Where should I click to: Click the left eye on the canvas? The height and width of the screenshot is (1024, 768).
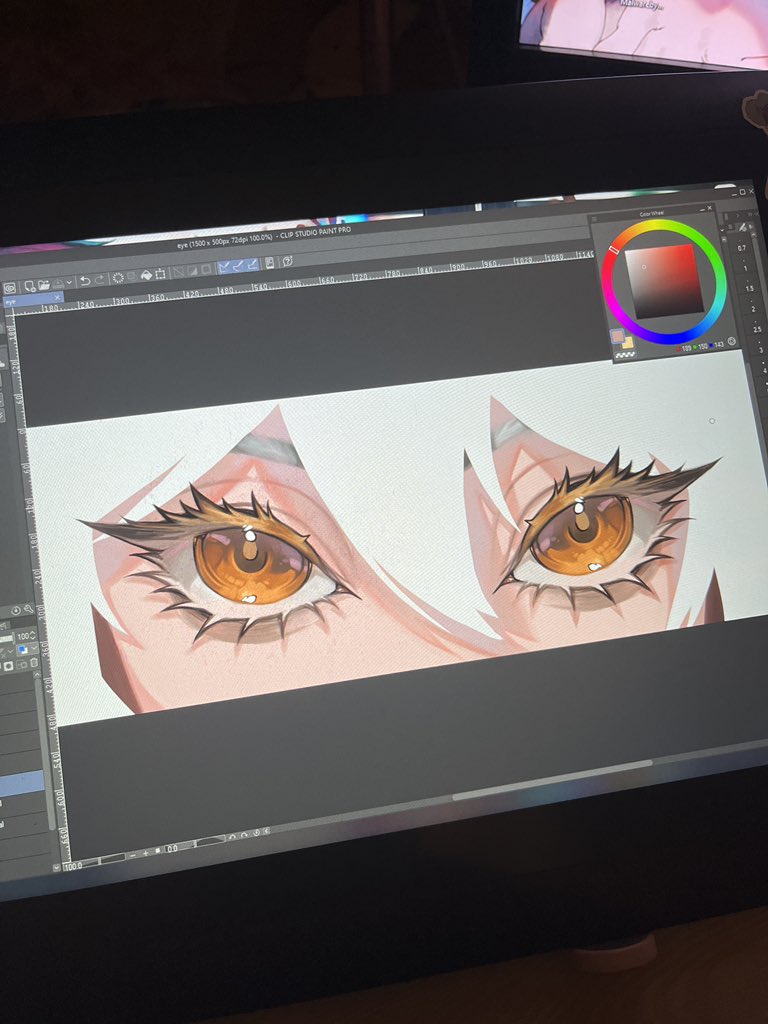251,566
